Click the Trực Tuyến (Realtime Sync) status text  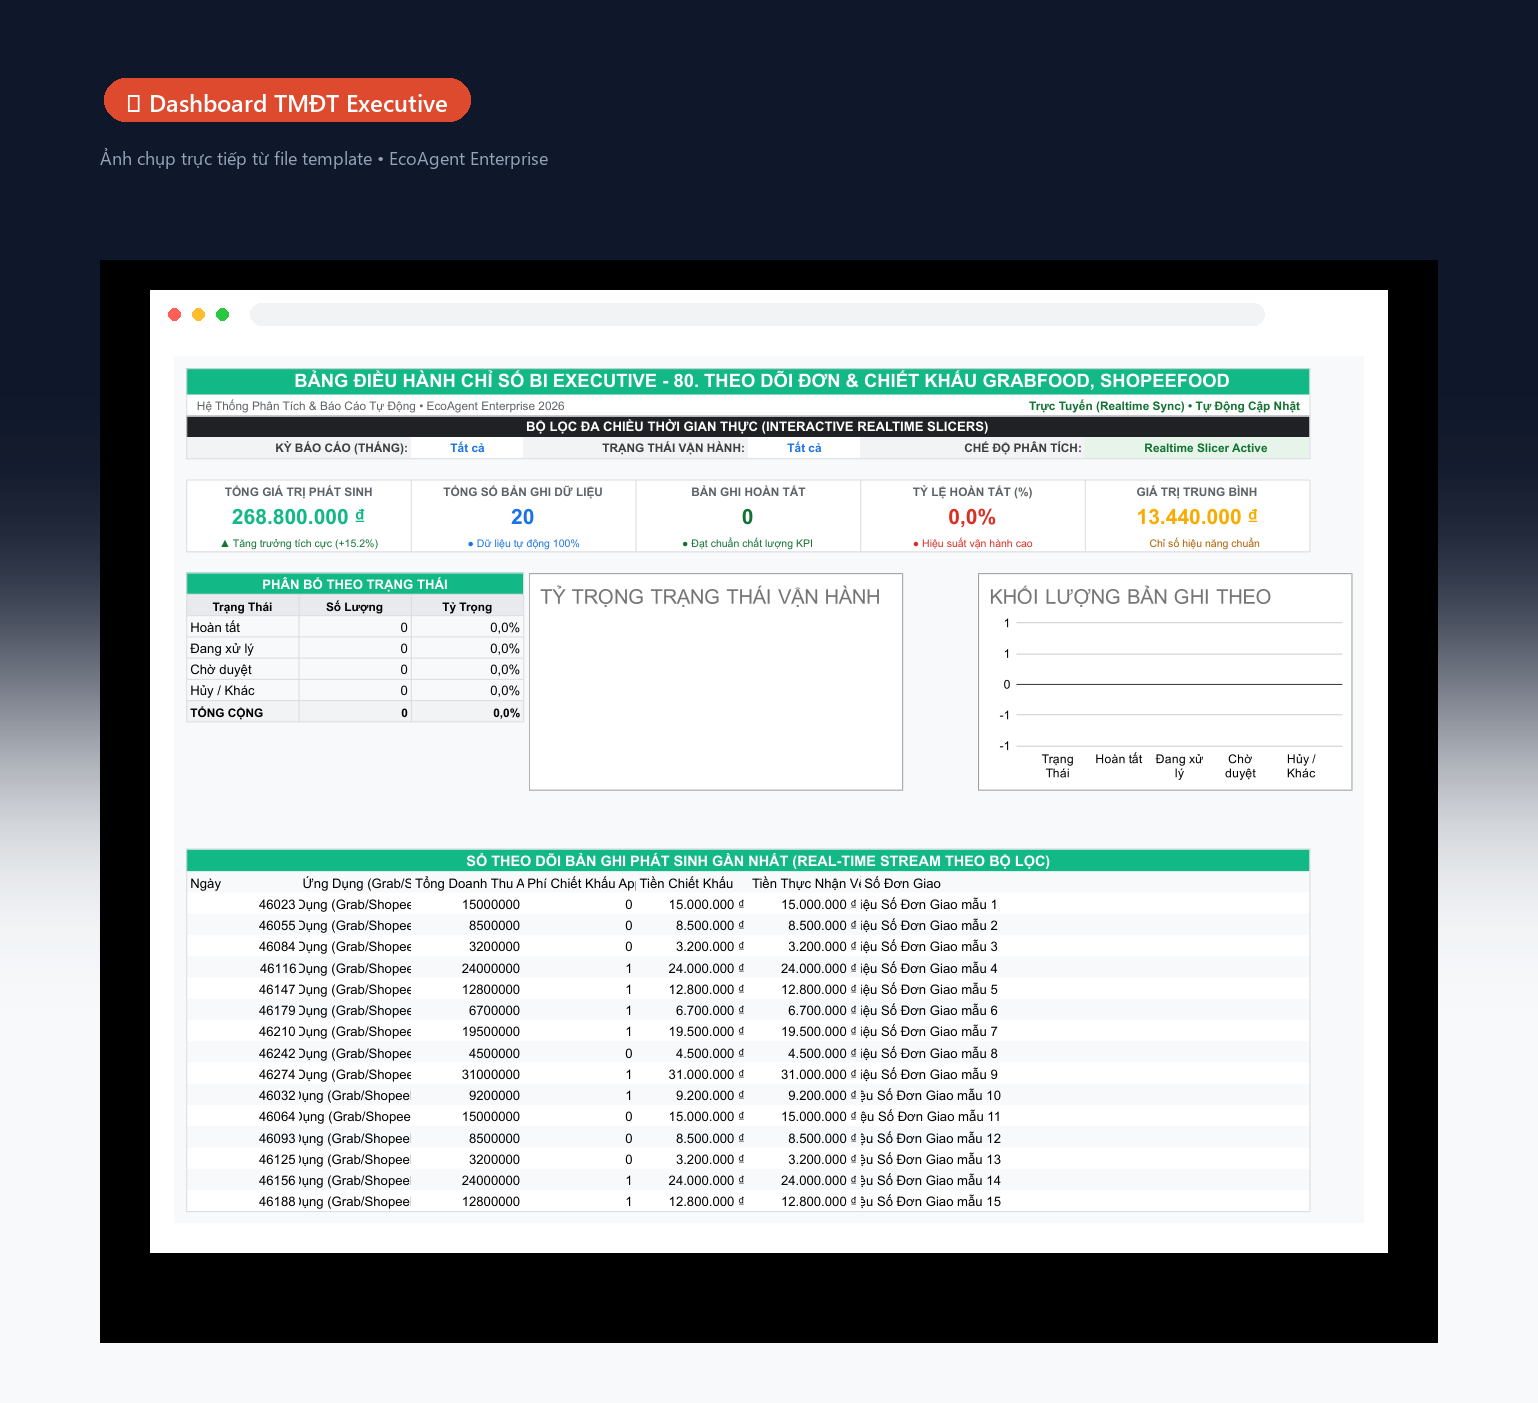(1164, 406)
